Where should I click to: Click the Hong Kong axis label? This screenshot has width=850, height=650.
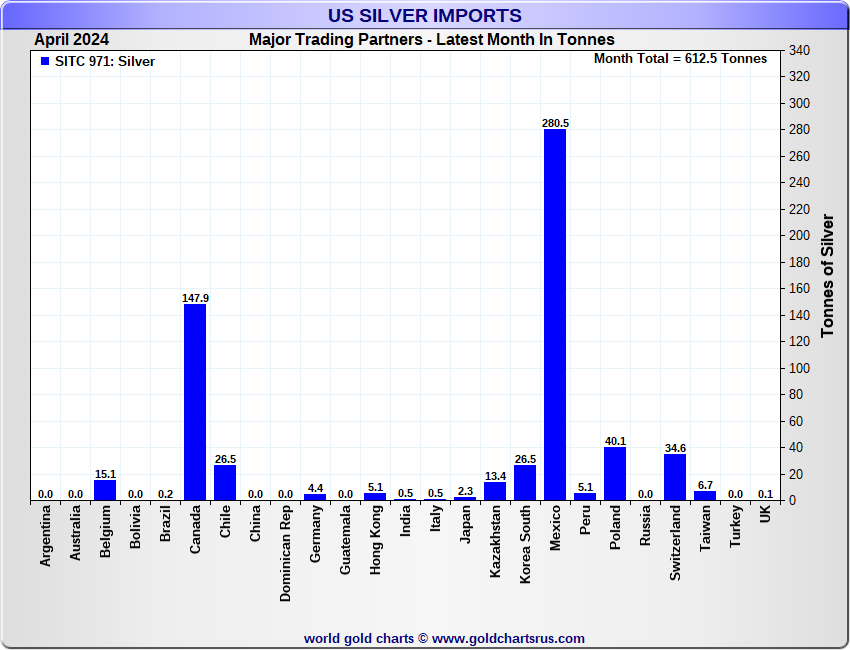[375, 540]
